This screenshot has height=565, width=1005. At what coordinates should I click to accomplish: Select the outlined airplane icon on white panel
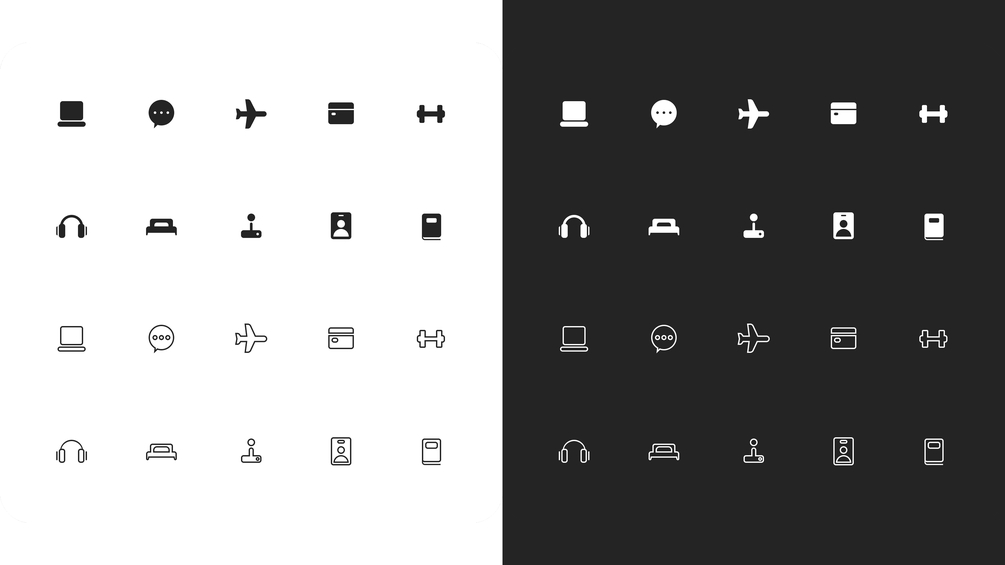pyautogui.click(x=251, y=338)
